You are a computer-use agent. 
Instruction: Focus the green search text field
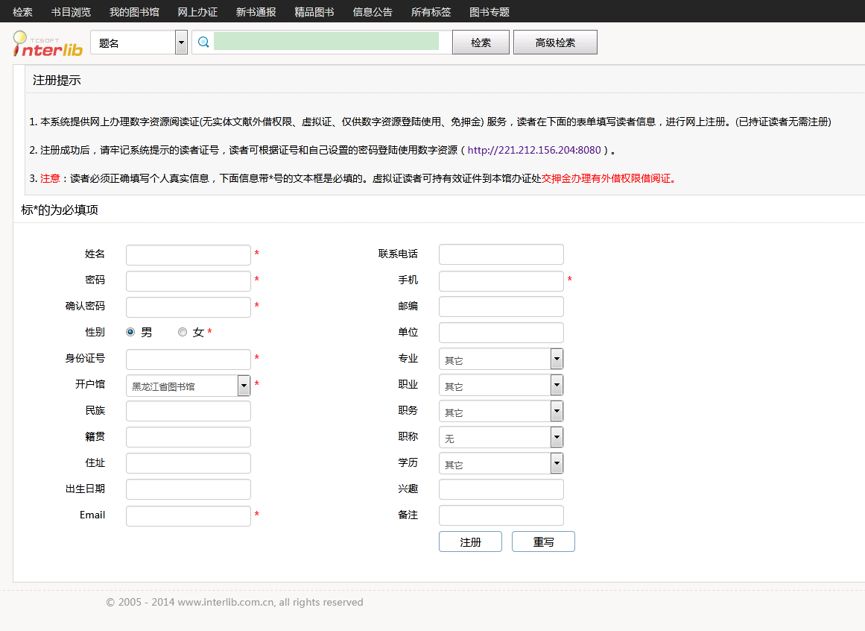[326, 41]
